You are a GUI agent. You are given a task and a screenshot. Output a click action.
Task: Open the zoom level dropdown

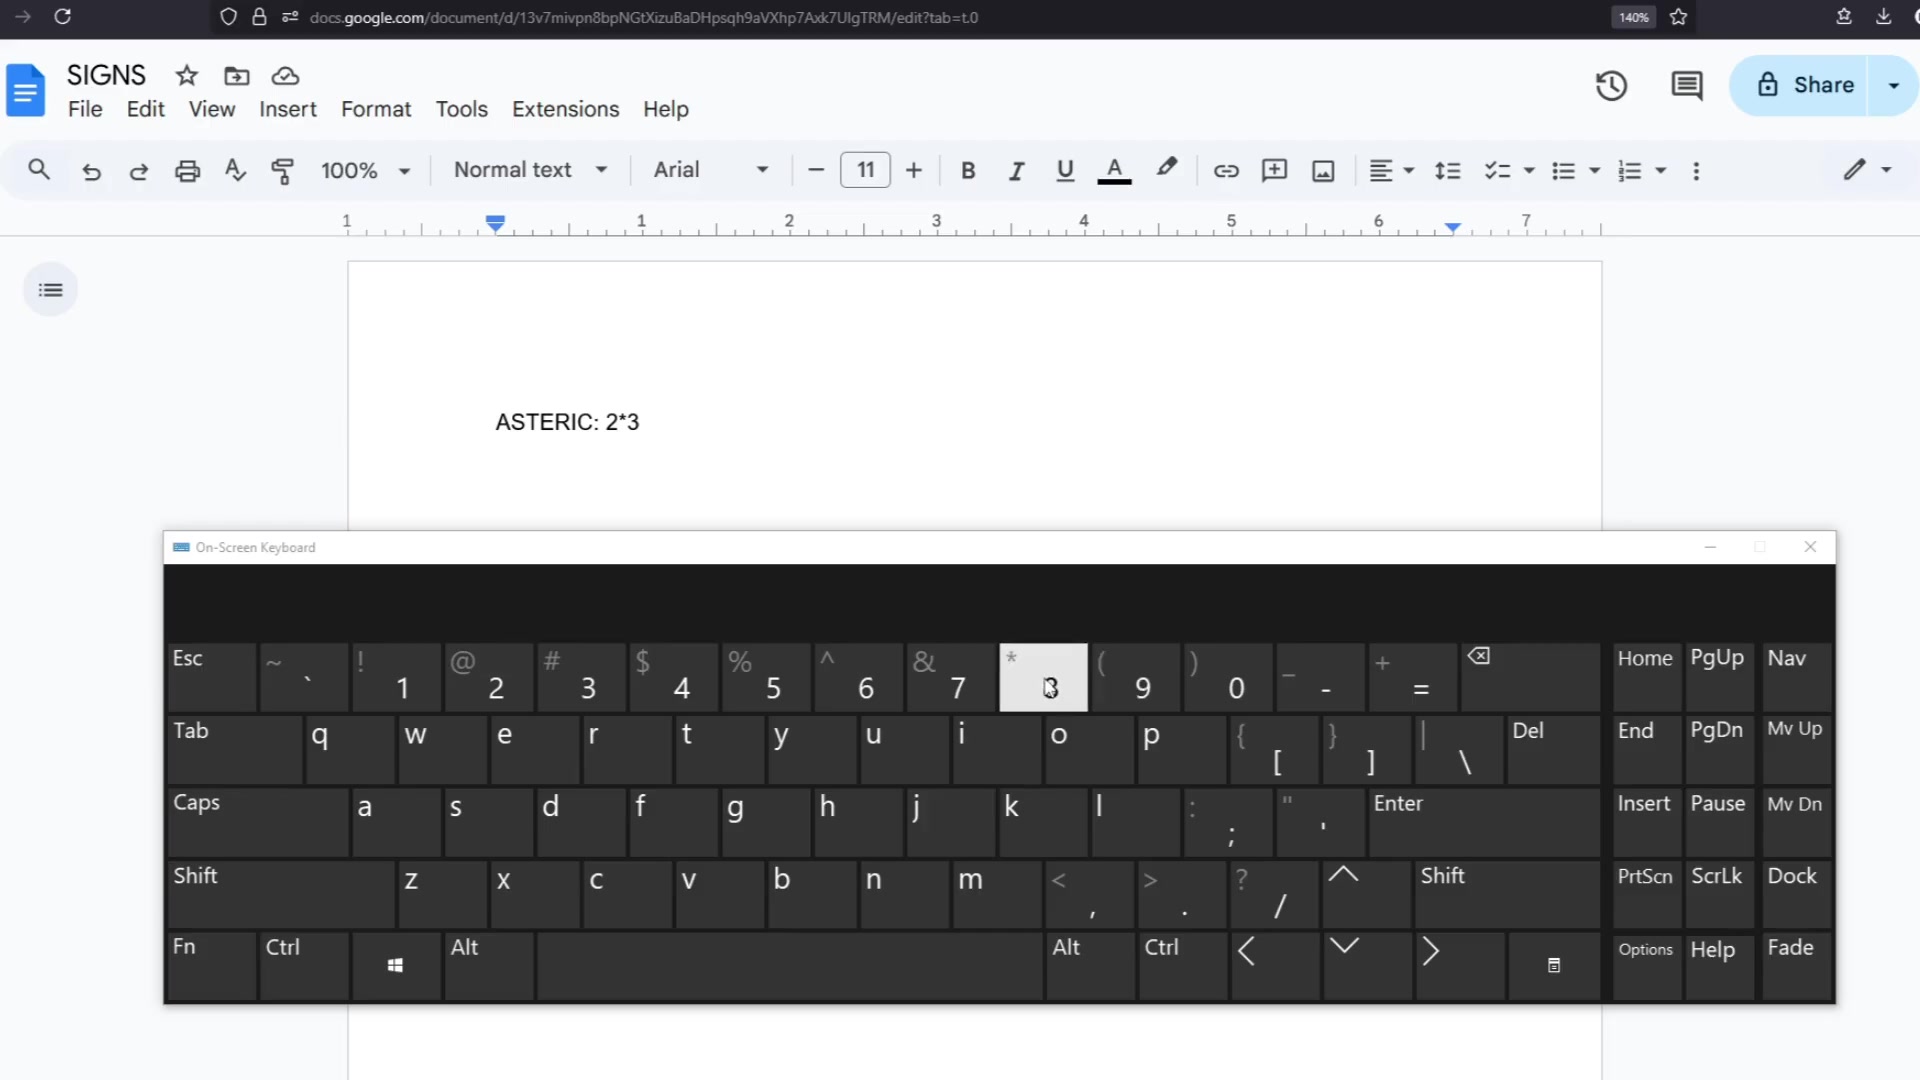tap(364, 170)
